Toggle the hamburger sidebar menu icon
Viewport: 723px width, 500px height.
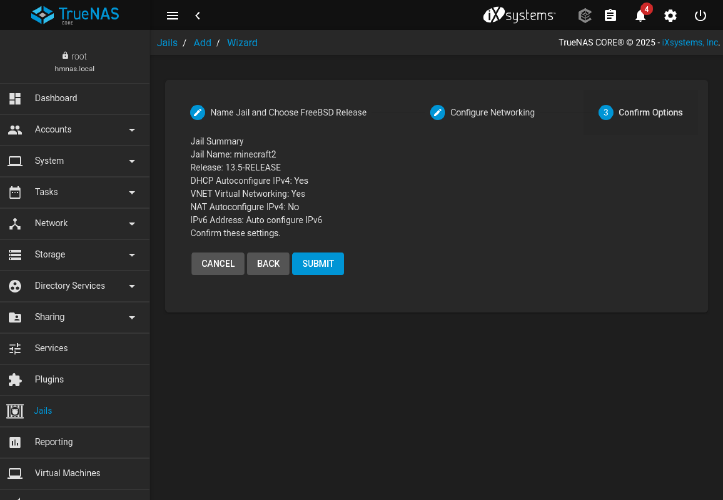click(x=172, y=16)
